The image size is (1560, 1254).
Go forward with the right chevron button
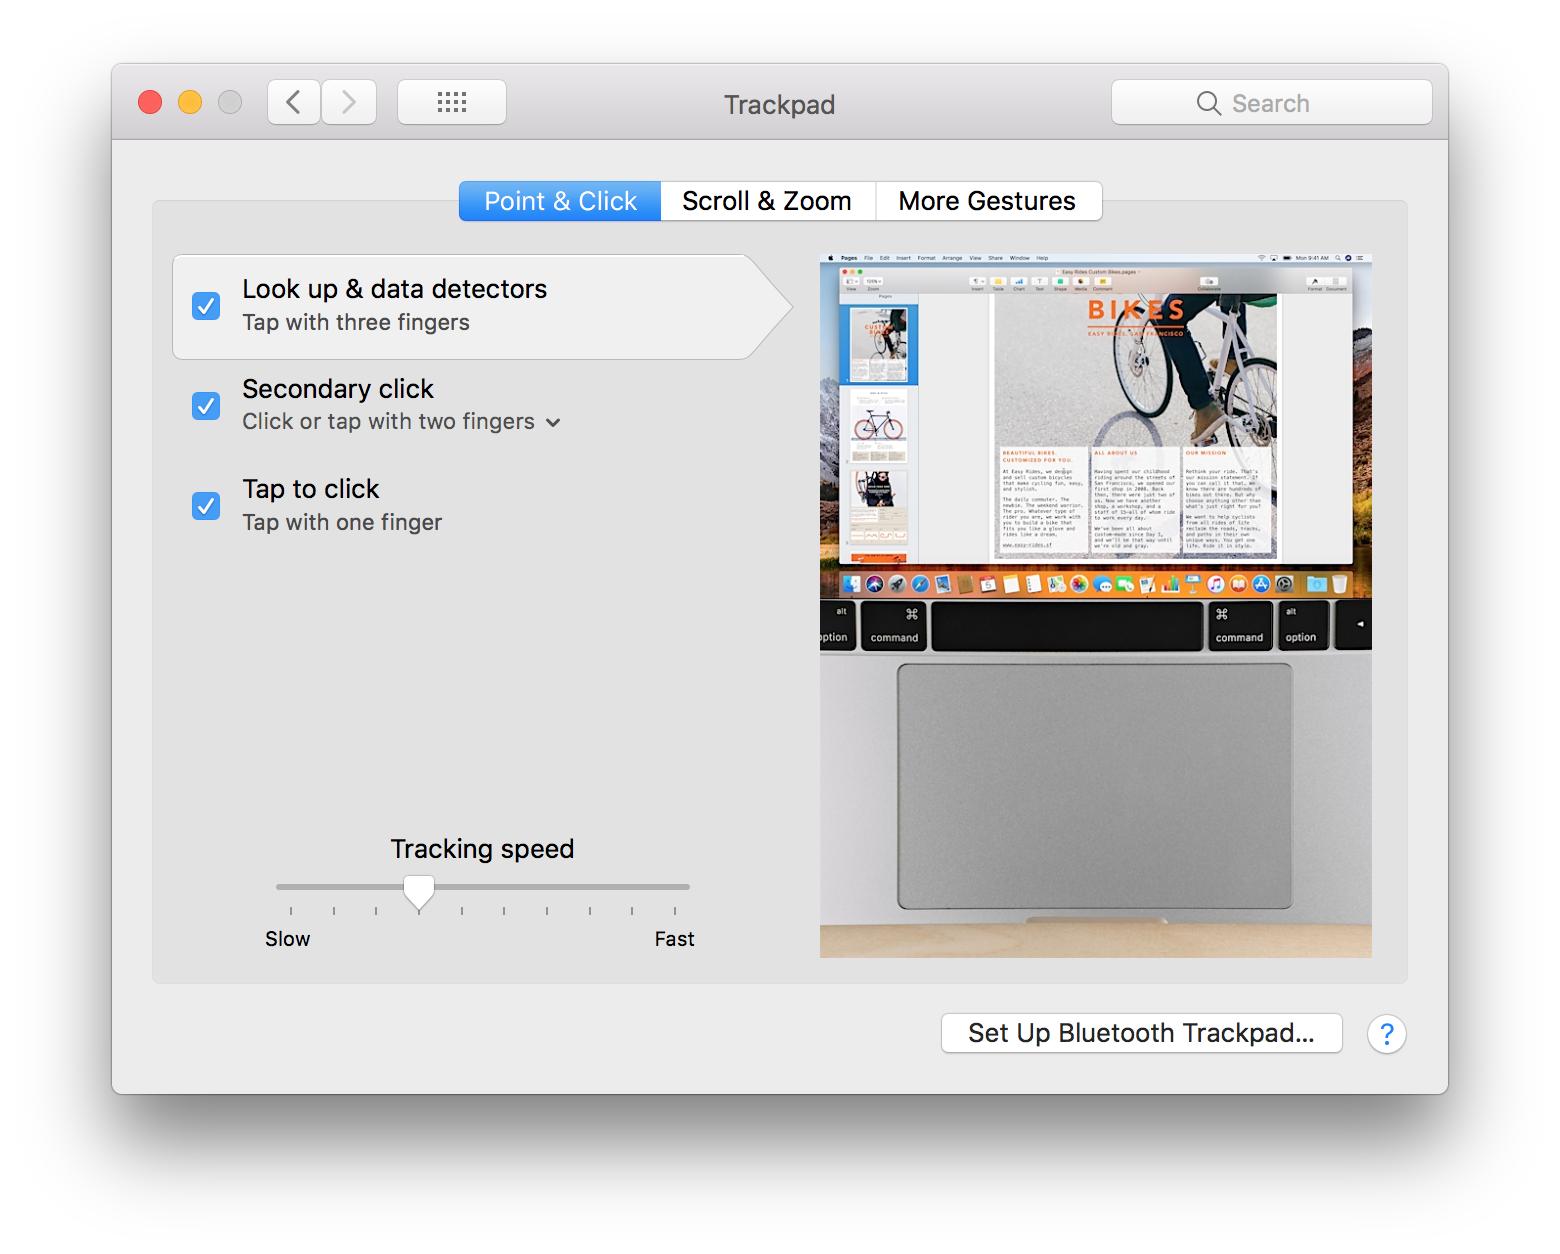349,102
